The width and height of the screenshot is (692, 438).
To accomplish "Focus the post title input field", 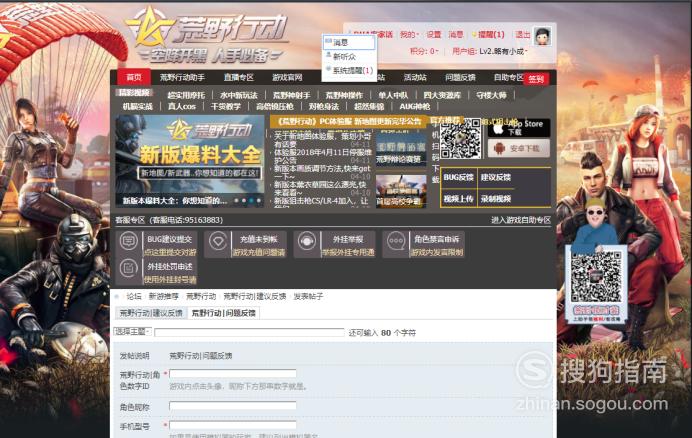I will point(249,332).
